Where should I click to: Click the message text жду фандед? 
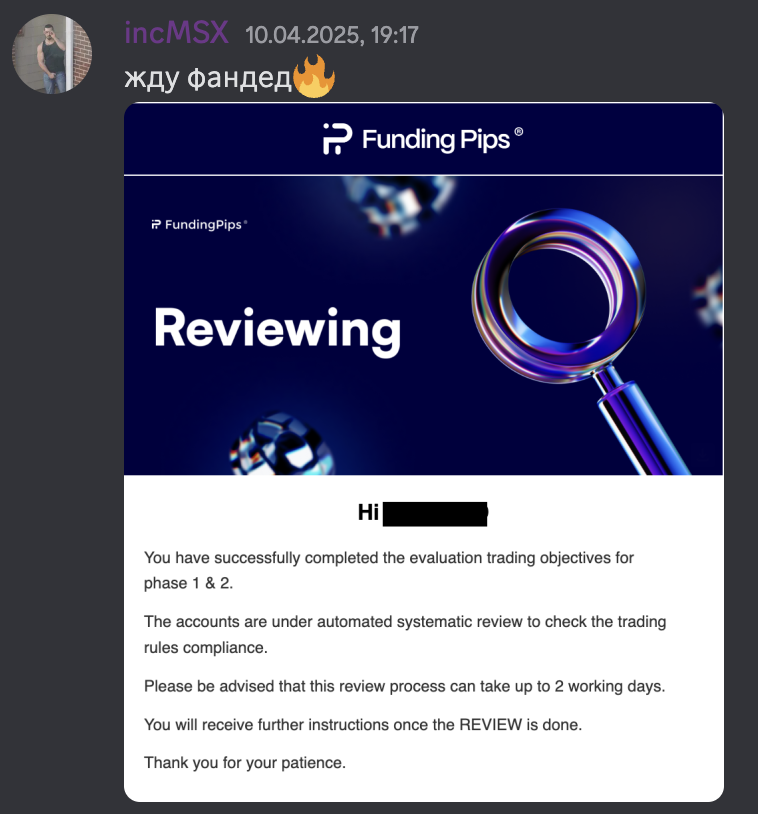(x=208, y=78)
